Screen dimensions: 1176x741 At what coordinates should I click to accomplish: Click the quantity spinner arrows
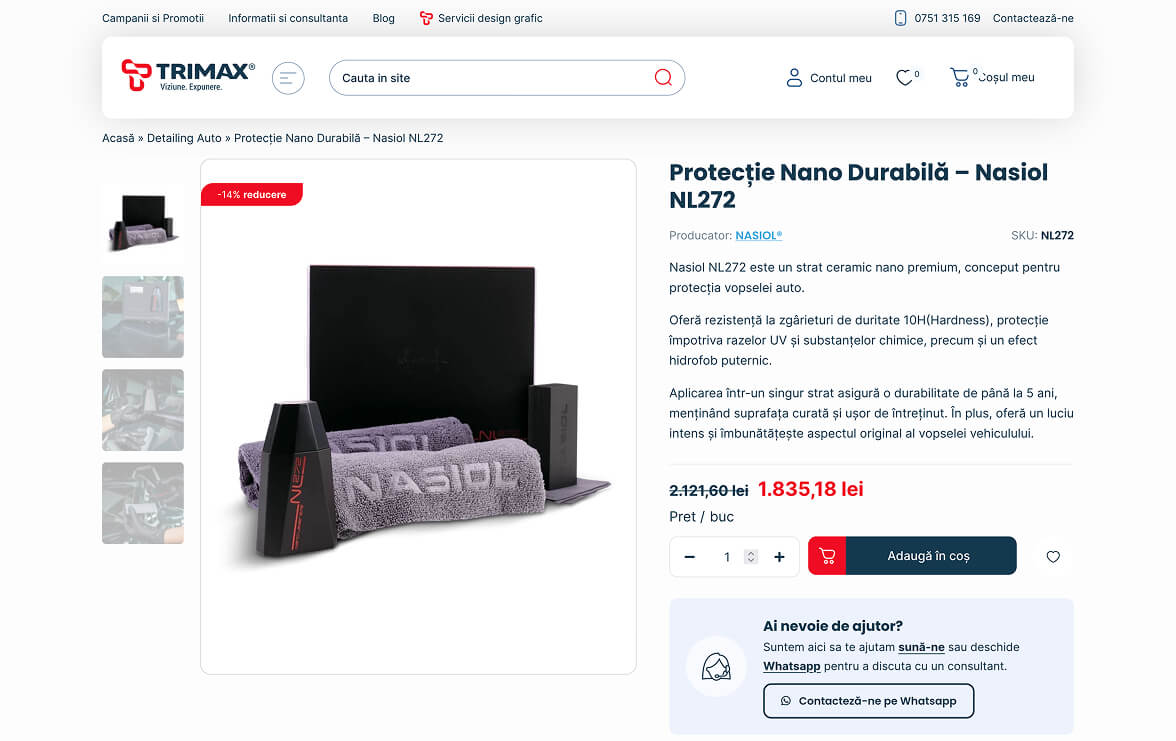(x=751, y=556)
